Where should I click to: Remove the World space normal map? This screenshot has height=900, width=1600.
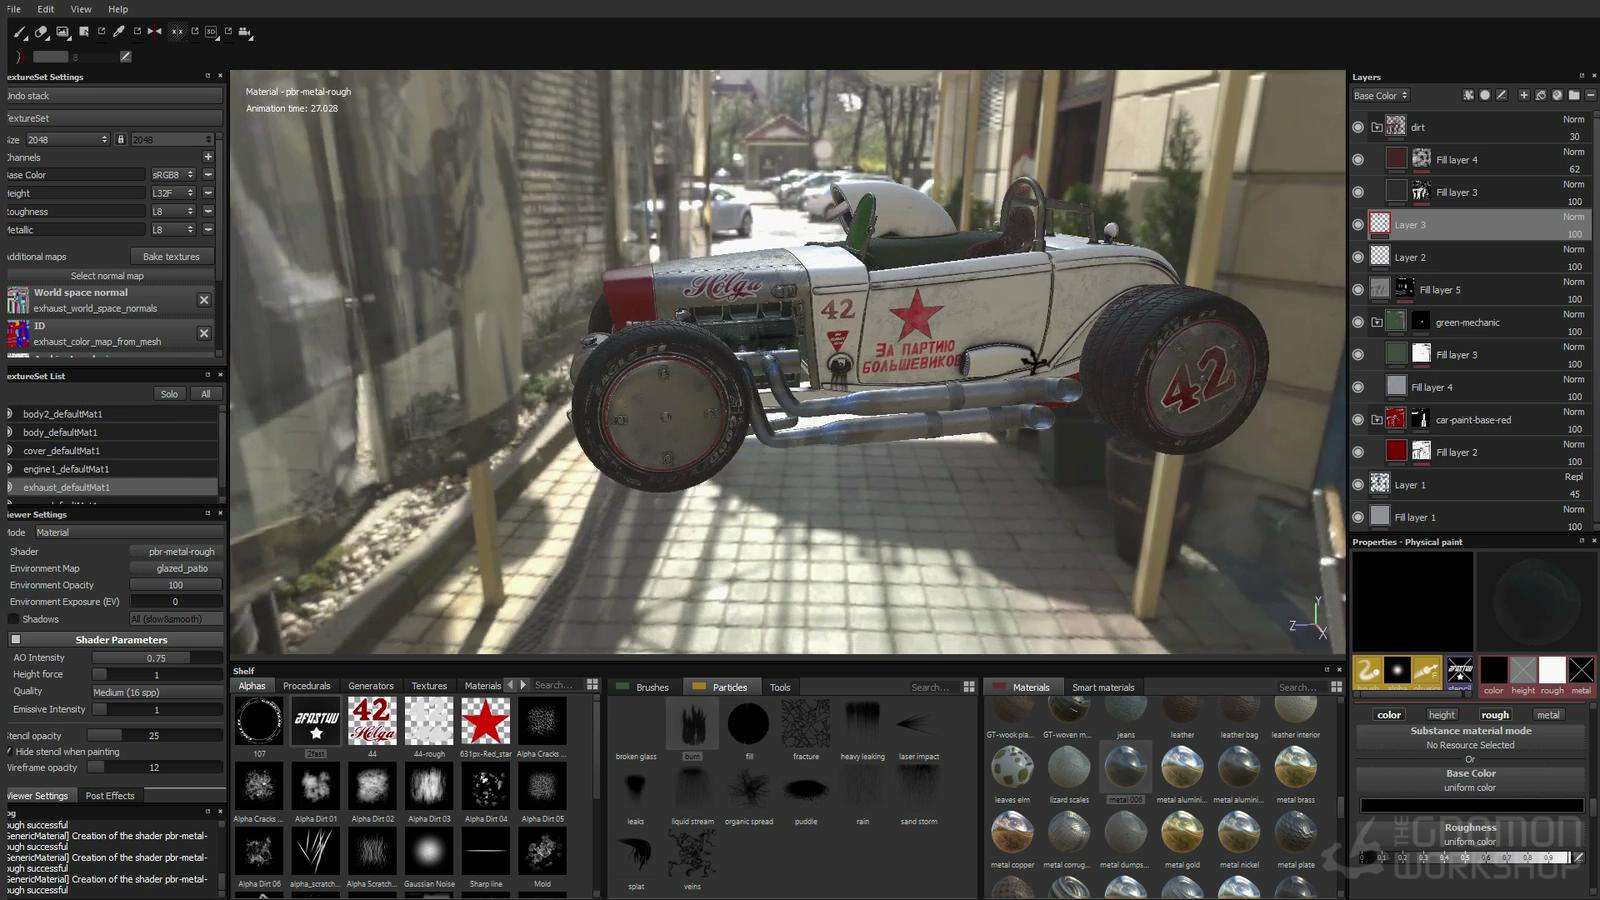tap(204, 300)
